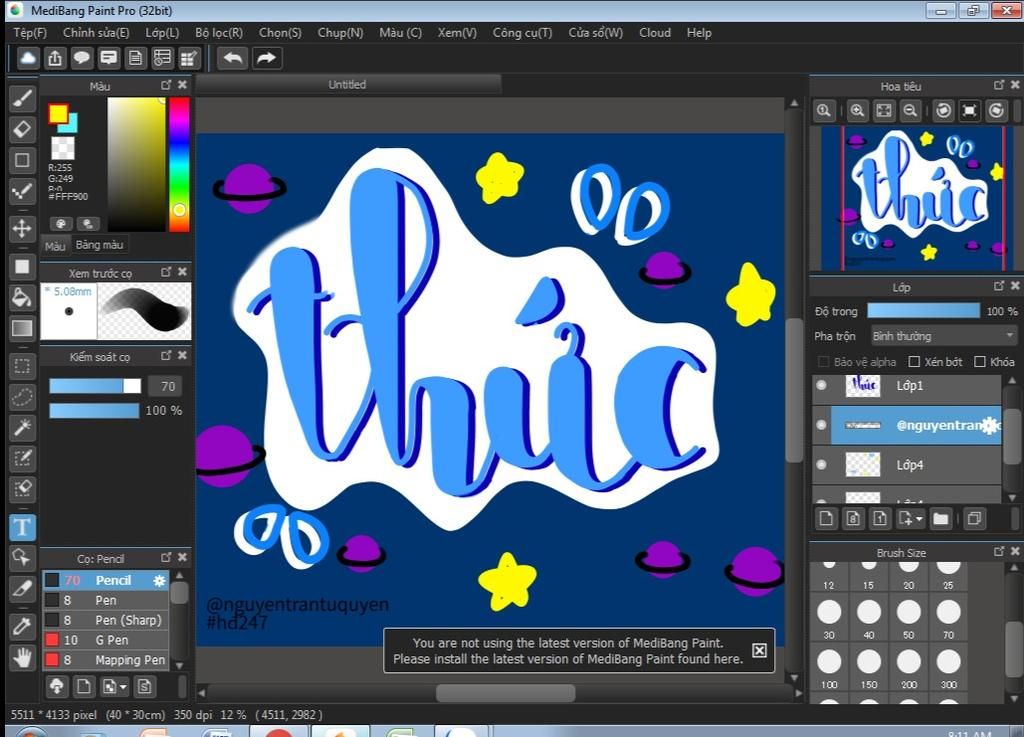
Task: Click the layer Độ trong opacity slider
Action: pyautogui.click(x=923, y=311)
